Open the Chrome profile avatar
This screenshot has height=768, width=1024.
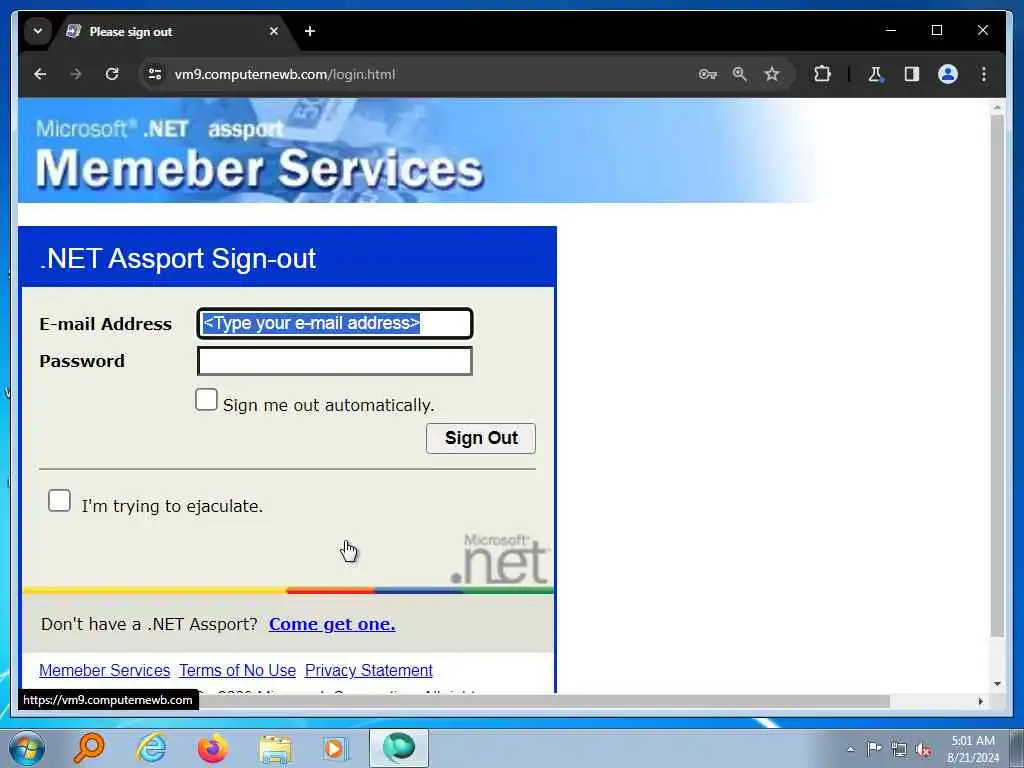(x=948, y=74)
